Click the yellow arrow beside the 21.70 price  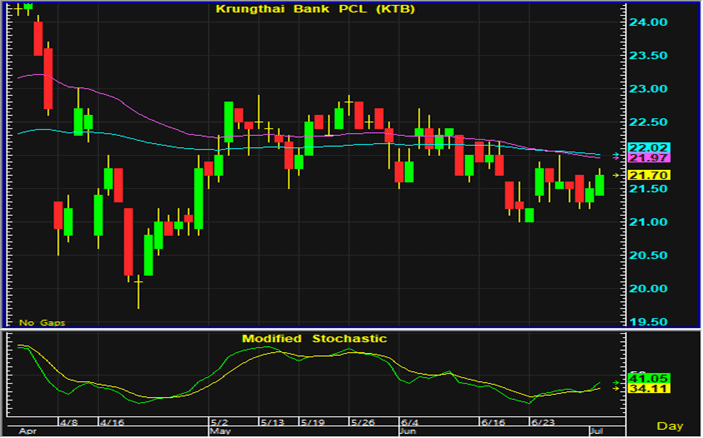tap(615, 175)
